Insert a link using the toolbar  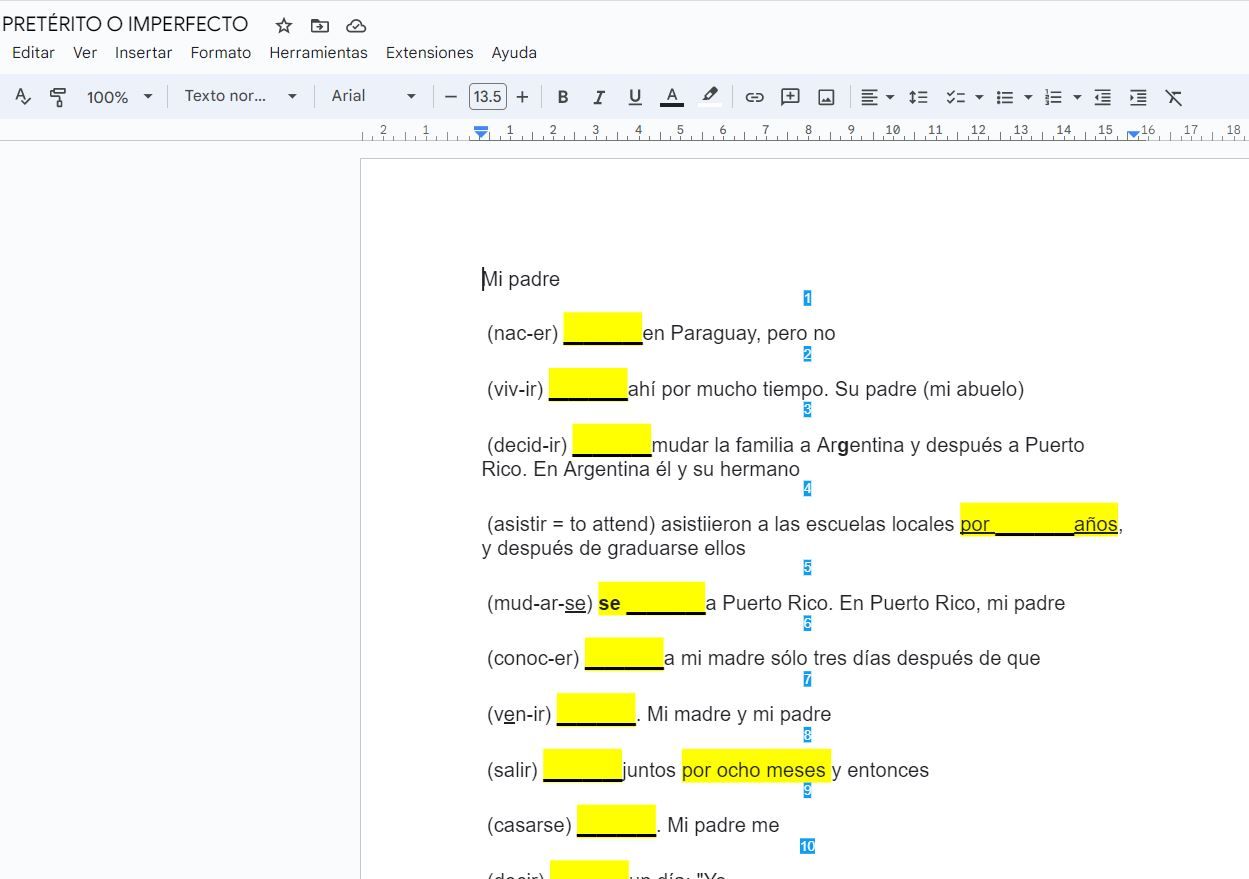[754, 97]
